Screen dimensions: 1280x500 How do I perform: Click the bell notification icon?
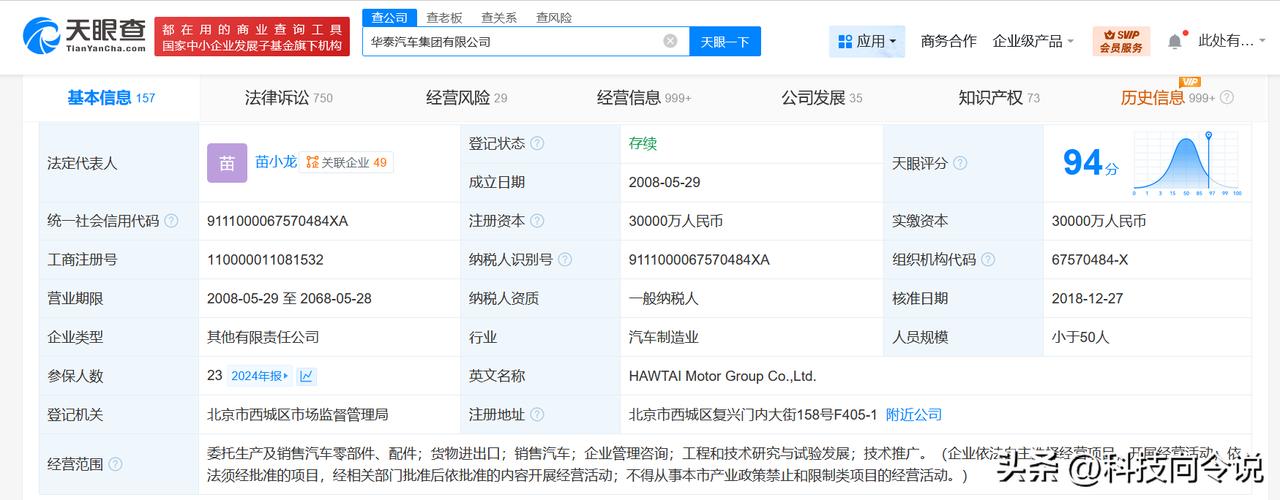[x=1175, y=41]
